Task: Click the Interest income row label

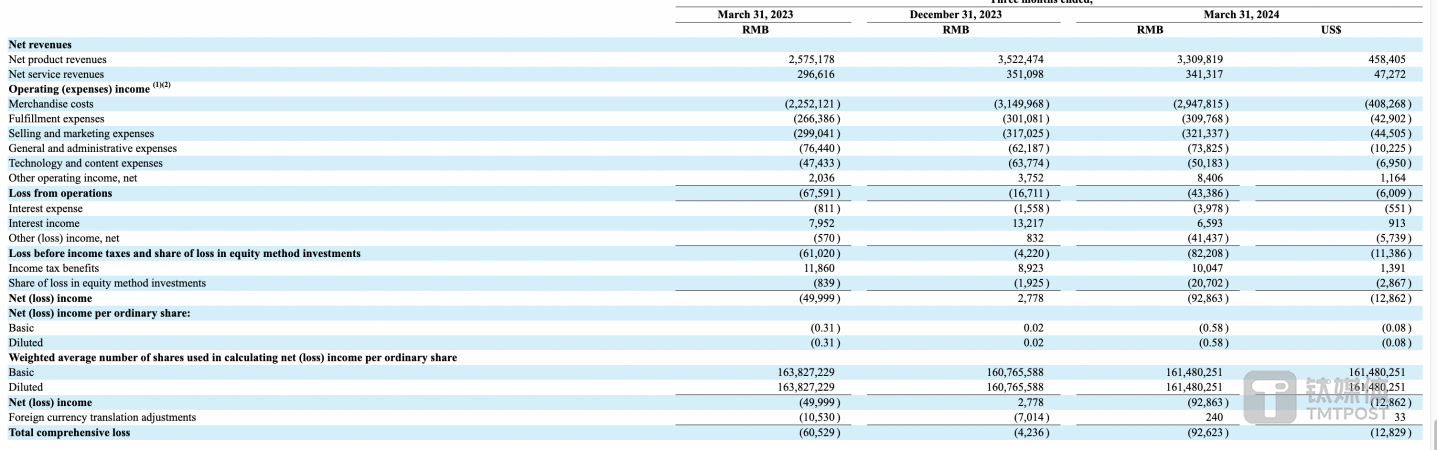Action: point(44,224)
